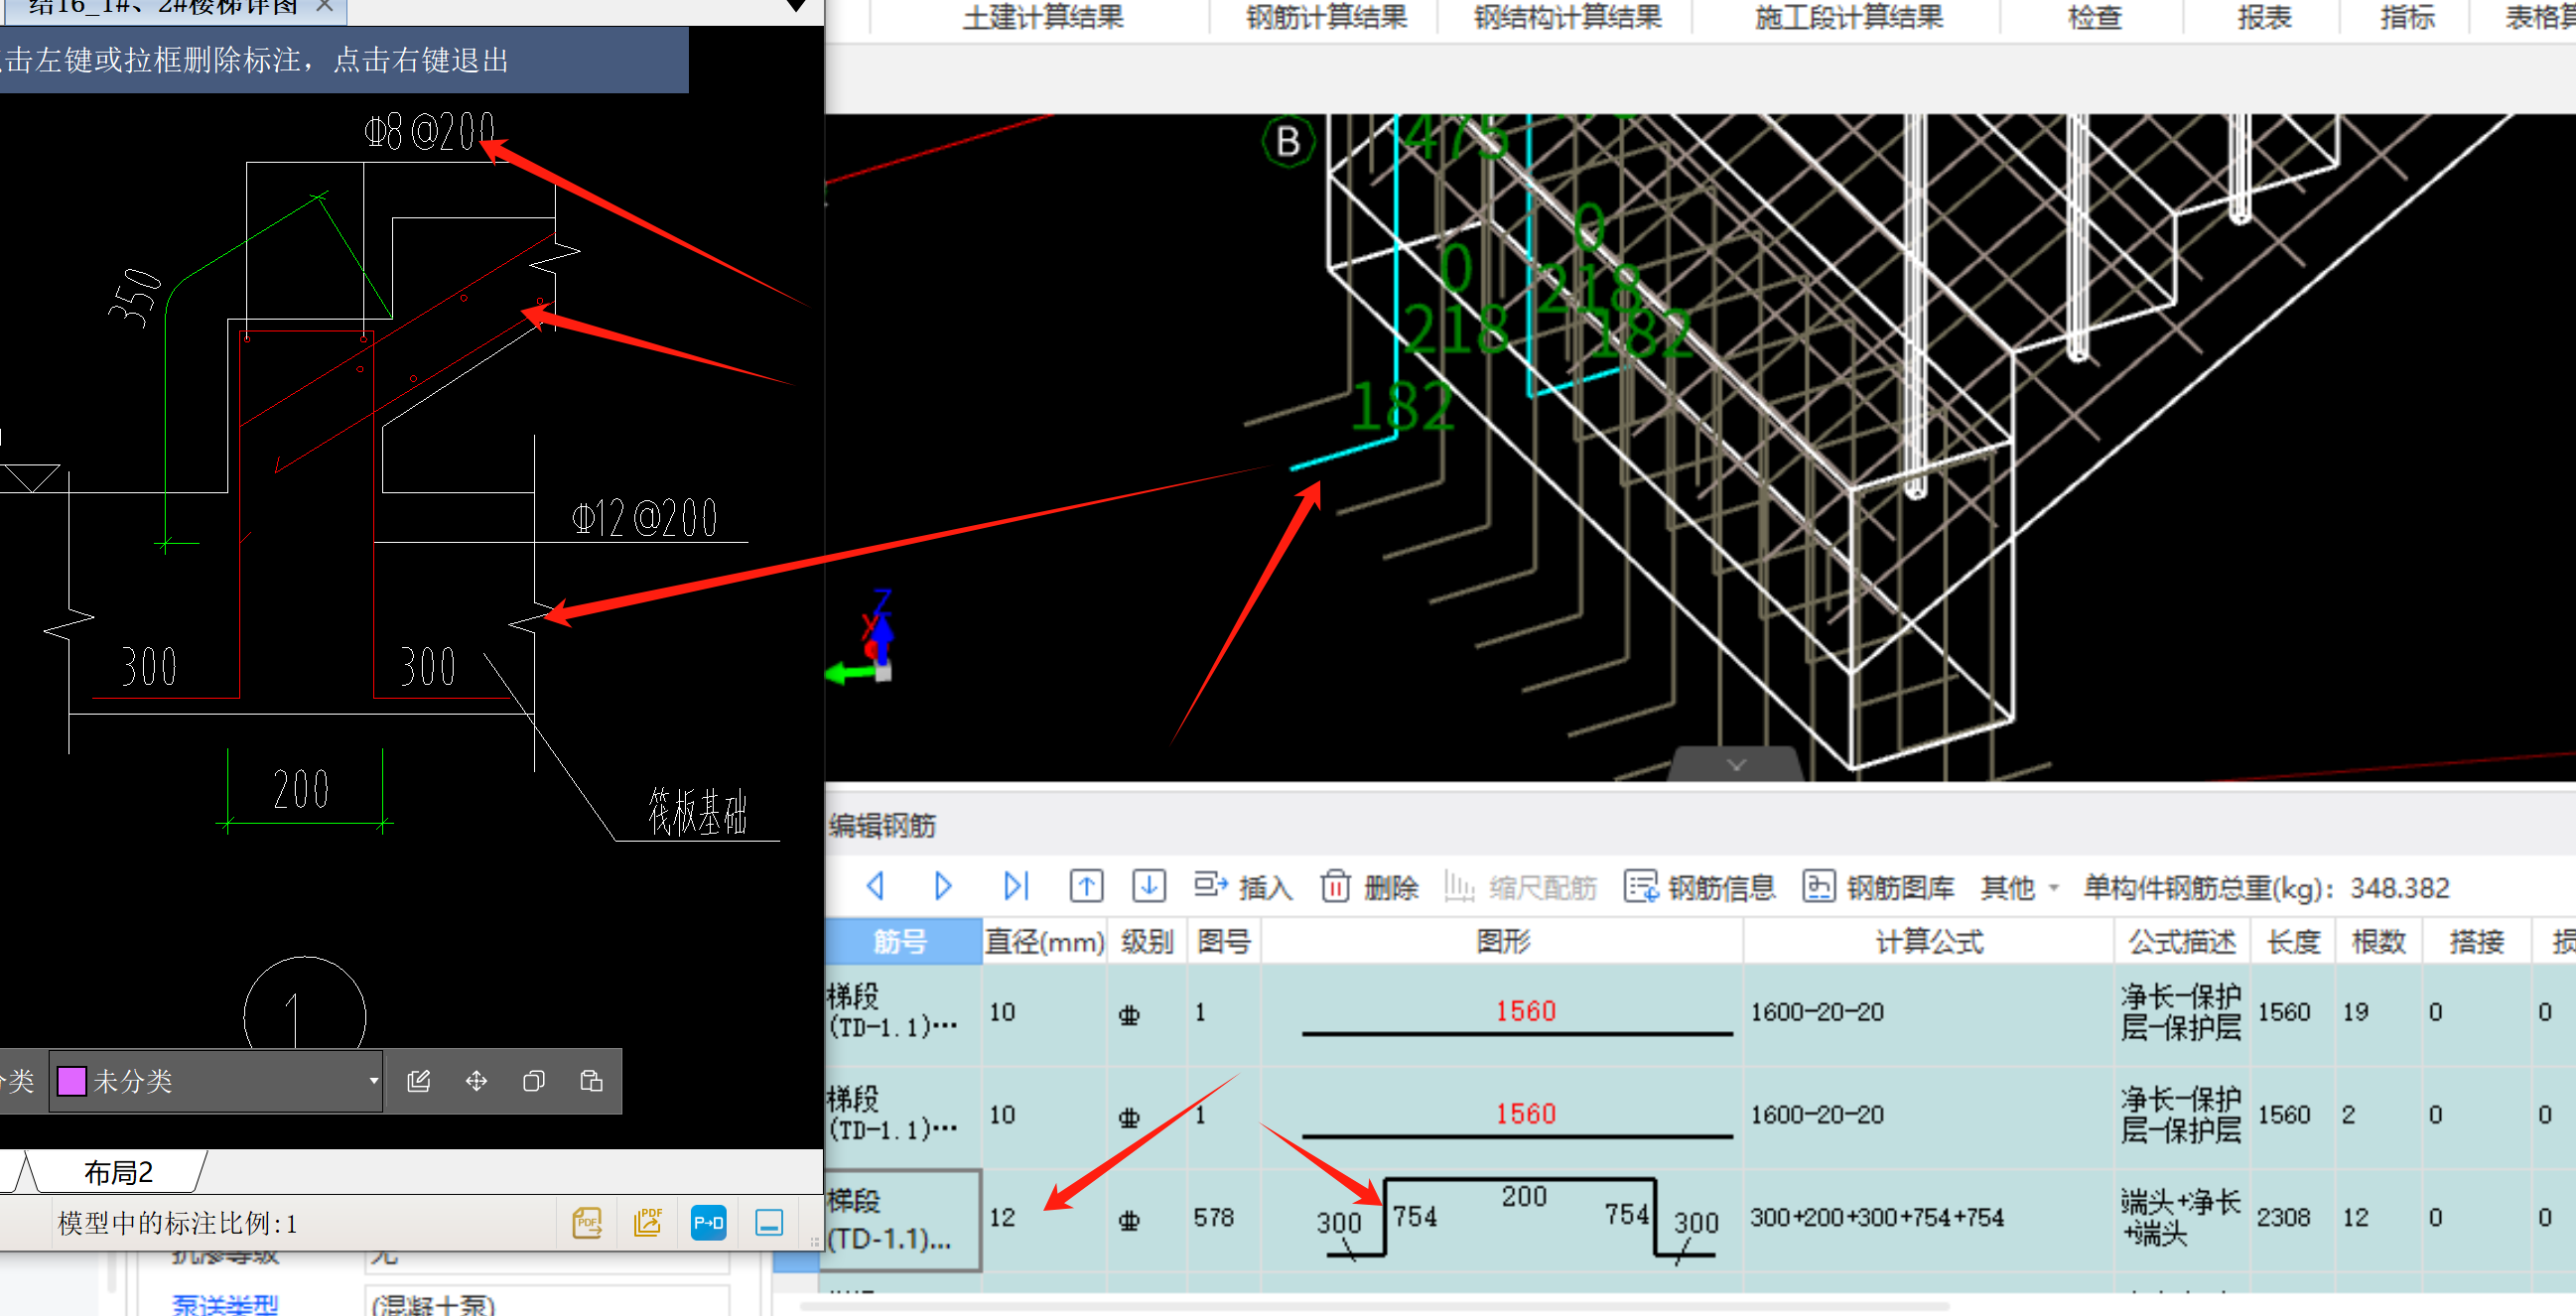Click the copy icon in drawing toolbar
Viewport: 2576px width, 1316px height.
pos(534,1081)
